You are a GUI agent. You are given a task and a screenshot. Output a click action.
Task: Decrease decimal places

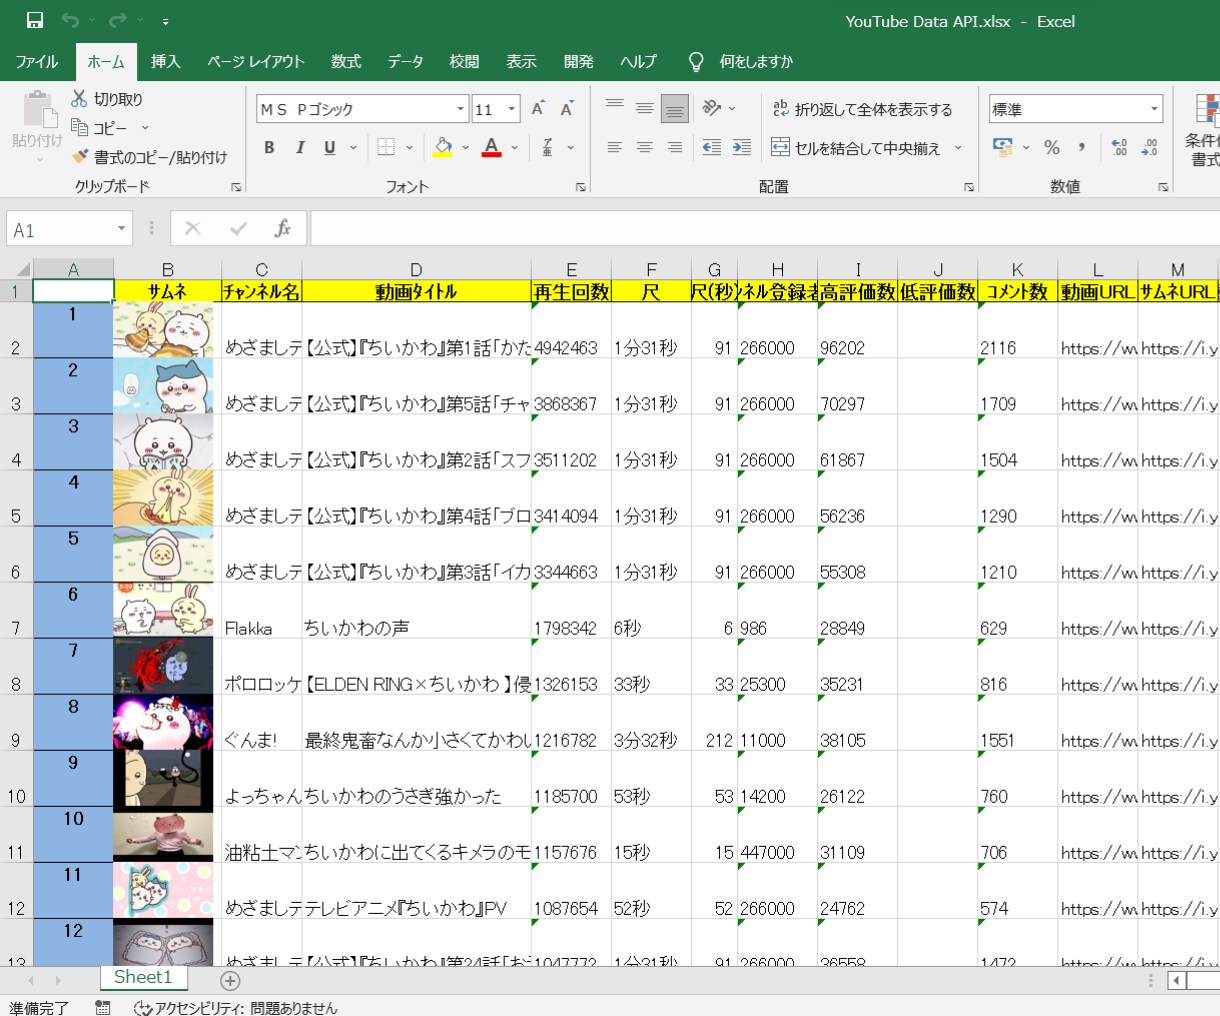point(1149,147)
